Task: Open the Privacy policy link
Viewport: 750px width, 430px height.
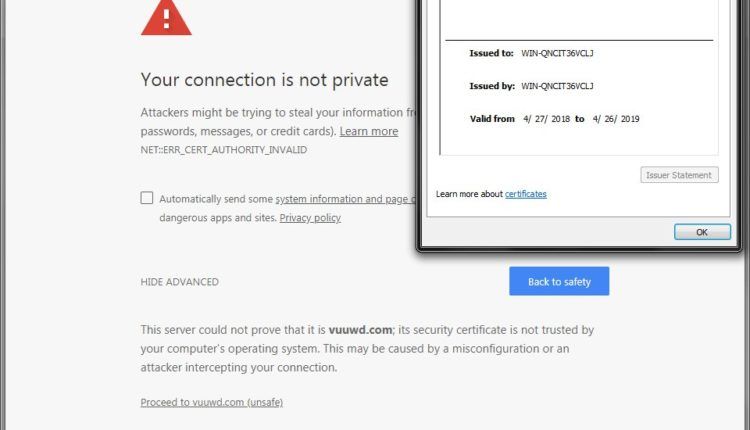Action: coord(310,218)
